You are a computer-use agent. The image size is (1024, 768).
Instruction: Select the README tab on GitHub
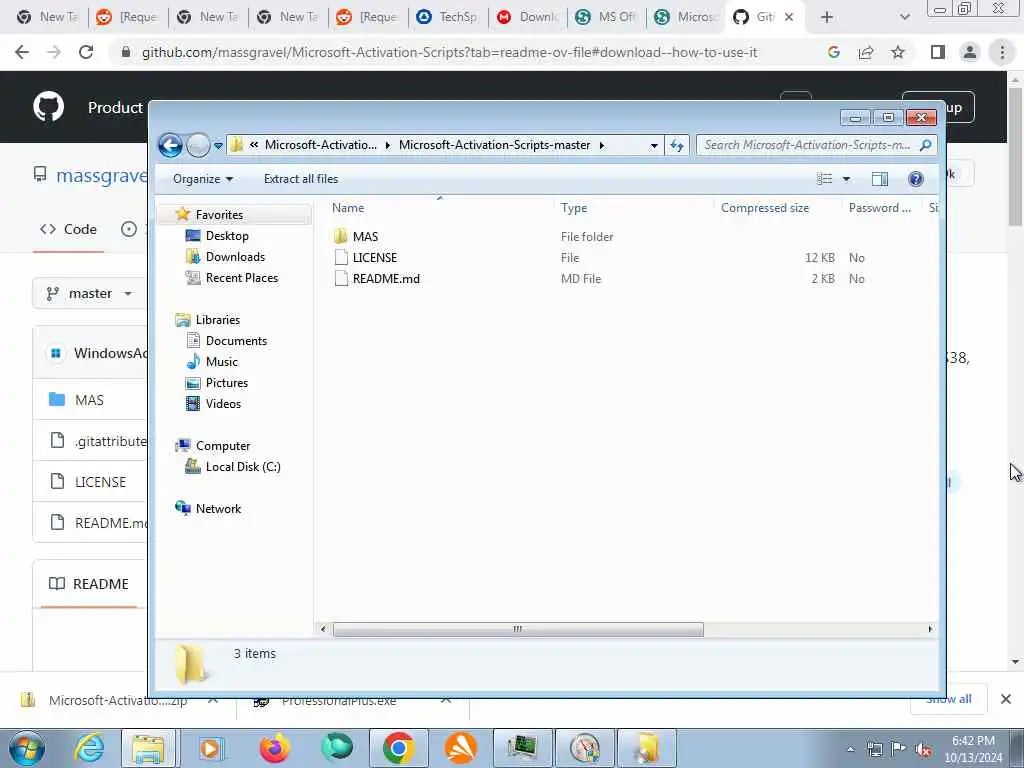point(89,584)
